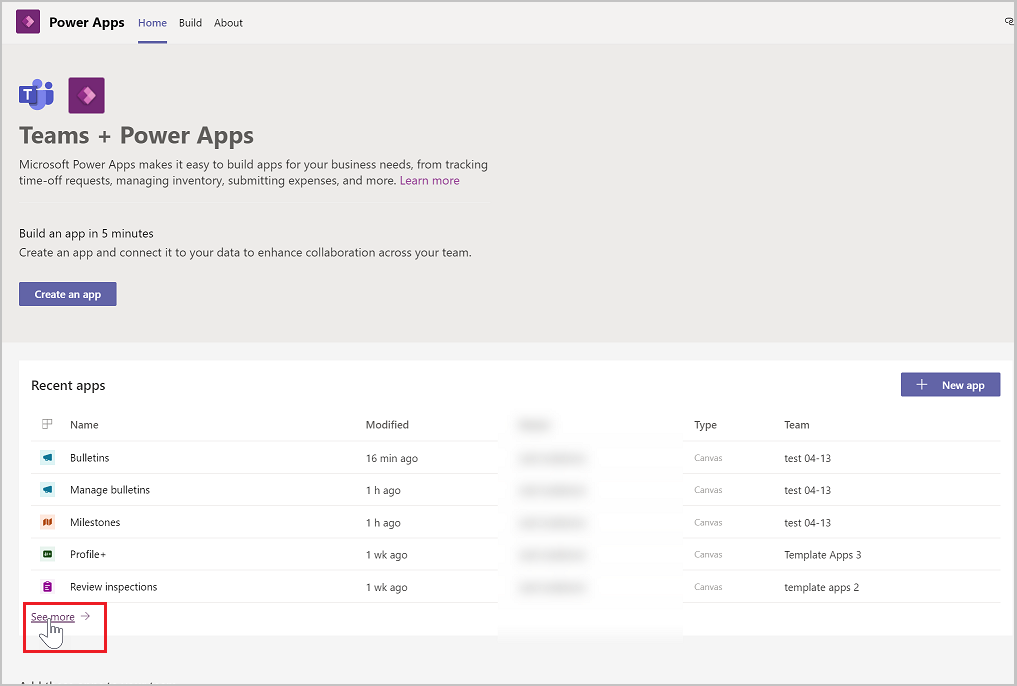Screen dimensions: 1017x686
Task: Click the New app button
Action: pos(950,384)
